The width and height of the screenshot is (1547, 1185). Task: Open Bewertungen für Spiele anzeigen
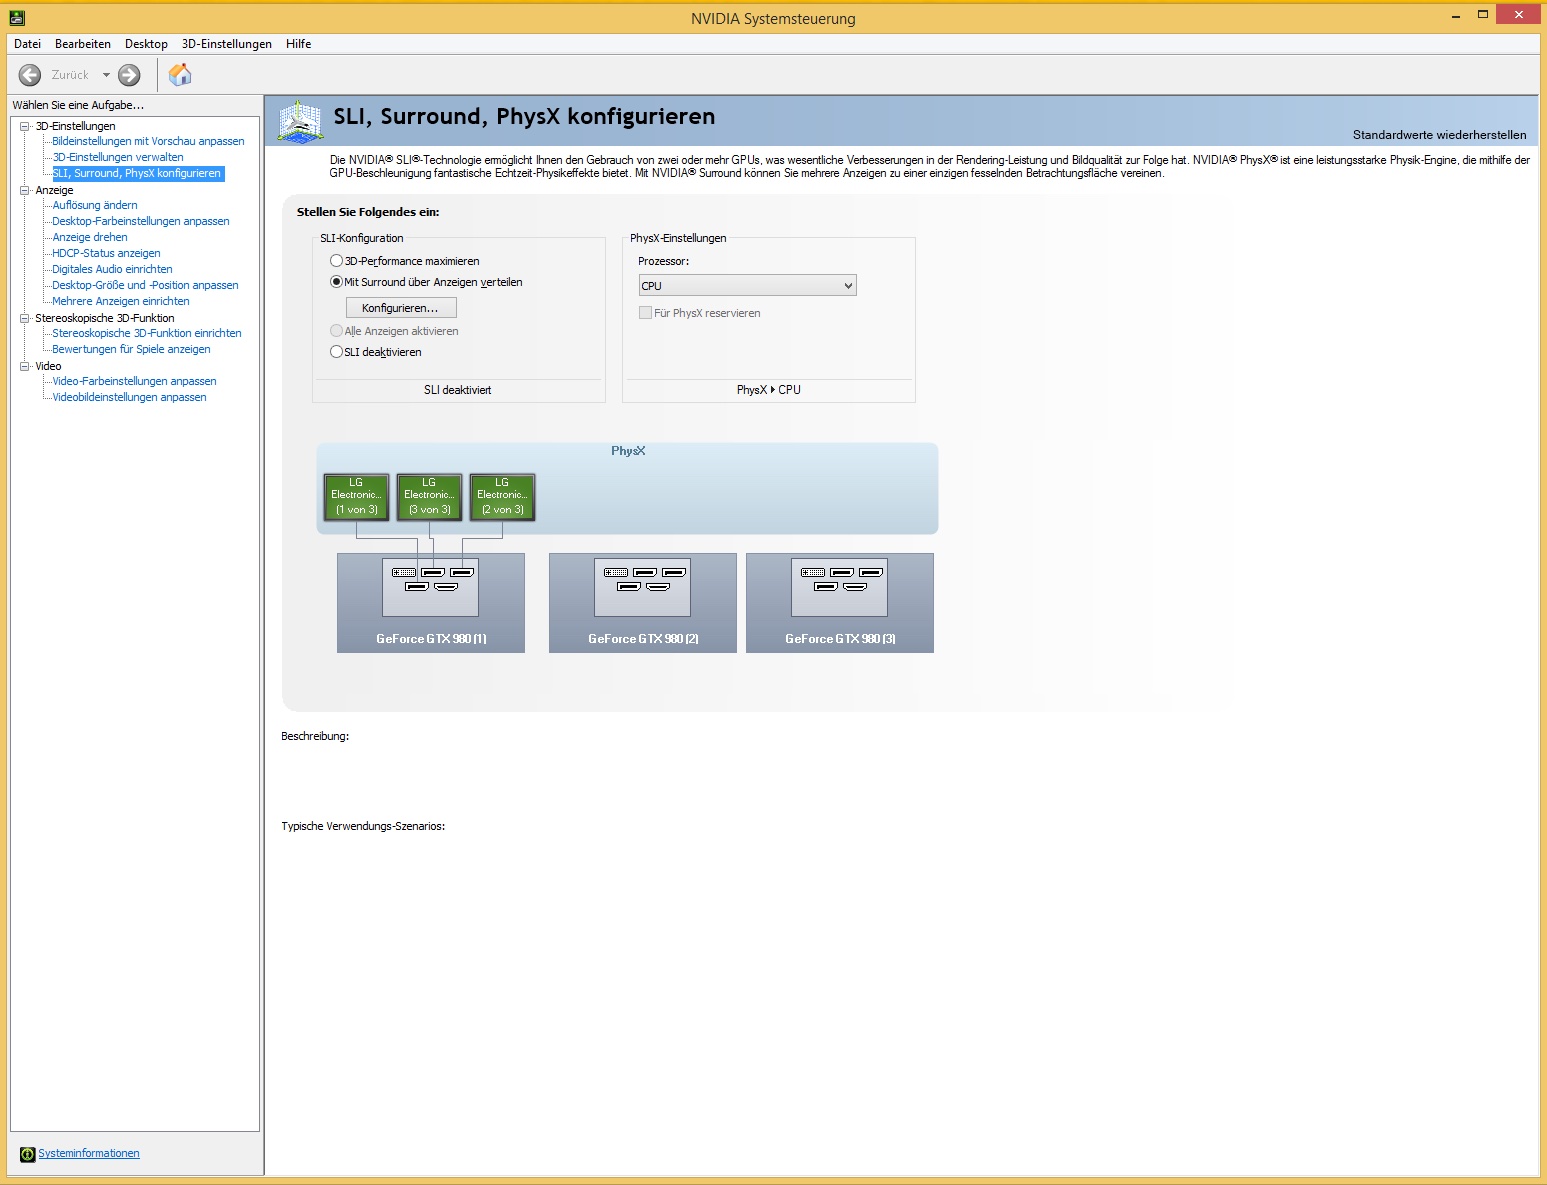[131, 349]
